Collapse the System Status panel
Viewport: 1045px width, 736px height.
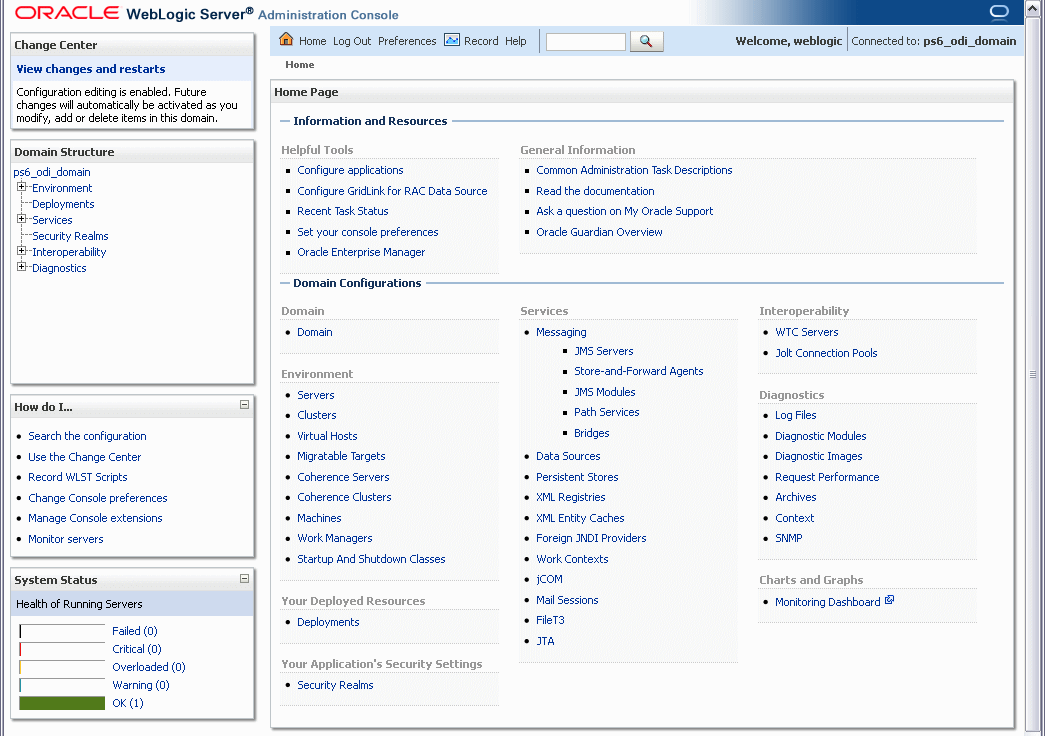pyautogui.click(x=245, y=579)
